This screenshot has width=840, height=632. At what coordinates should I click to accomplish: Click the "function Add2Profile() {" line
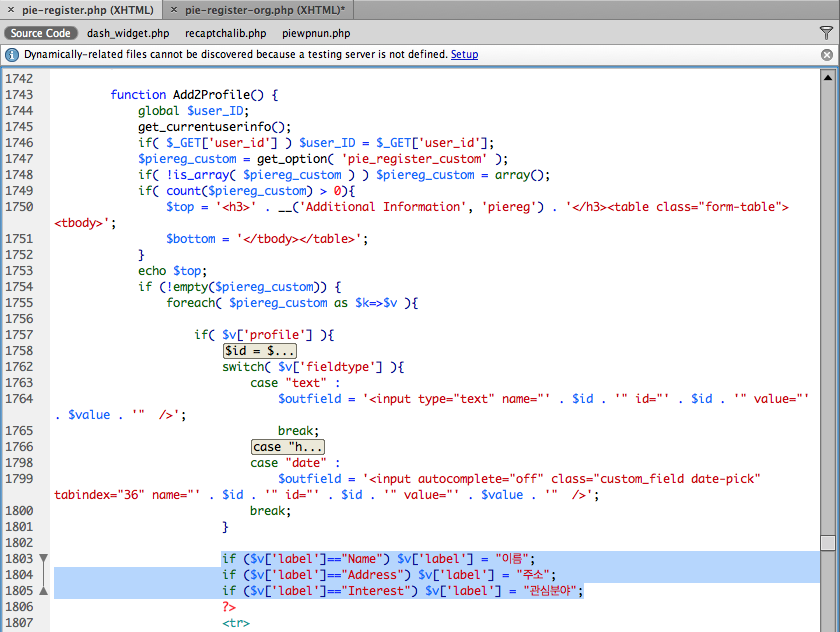point(194,95)
